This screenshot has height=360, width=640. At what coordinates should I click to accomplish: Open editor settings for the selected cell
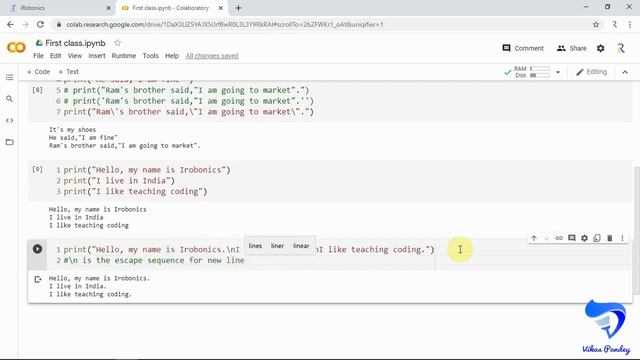click(x=584, y=238)
